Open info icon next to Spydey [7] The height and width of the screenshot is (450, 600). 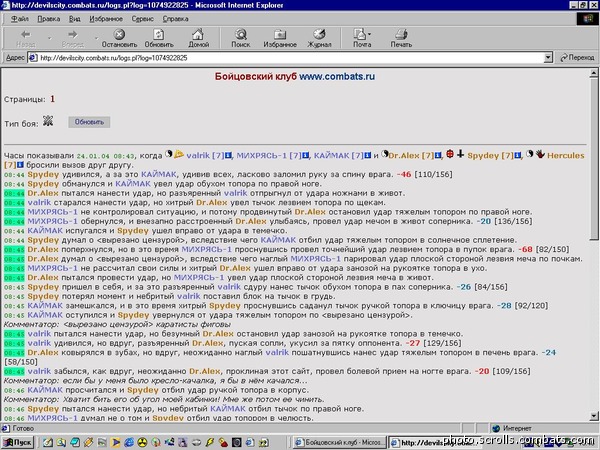(517, 155)
